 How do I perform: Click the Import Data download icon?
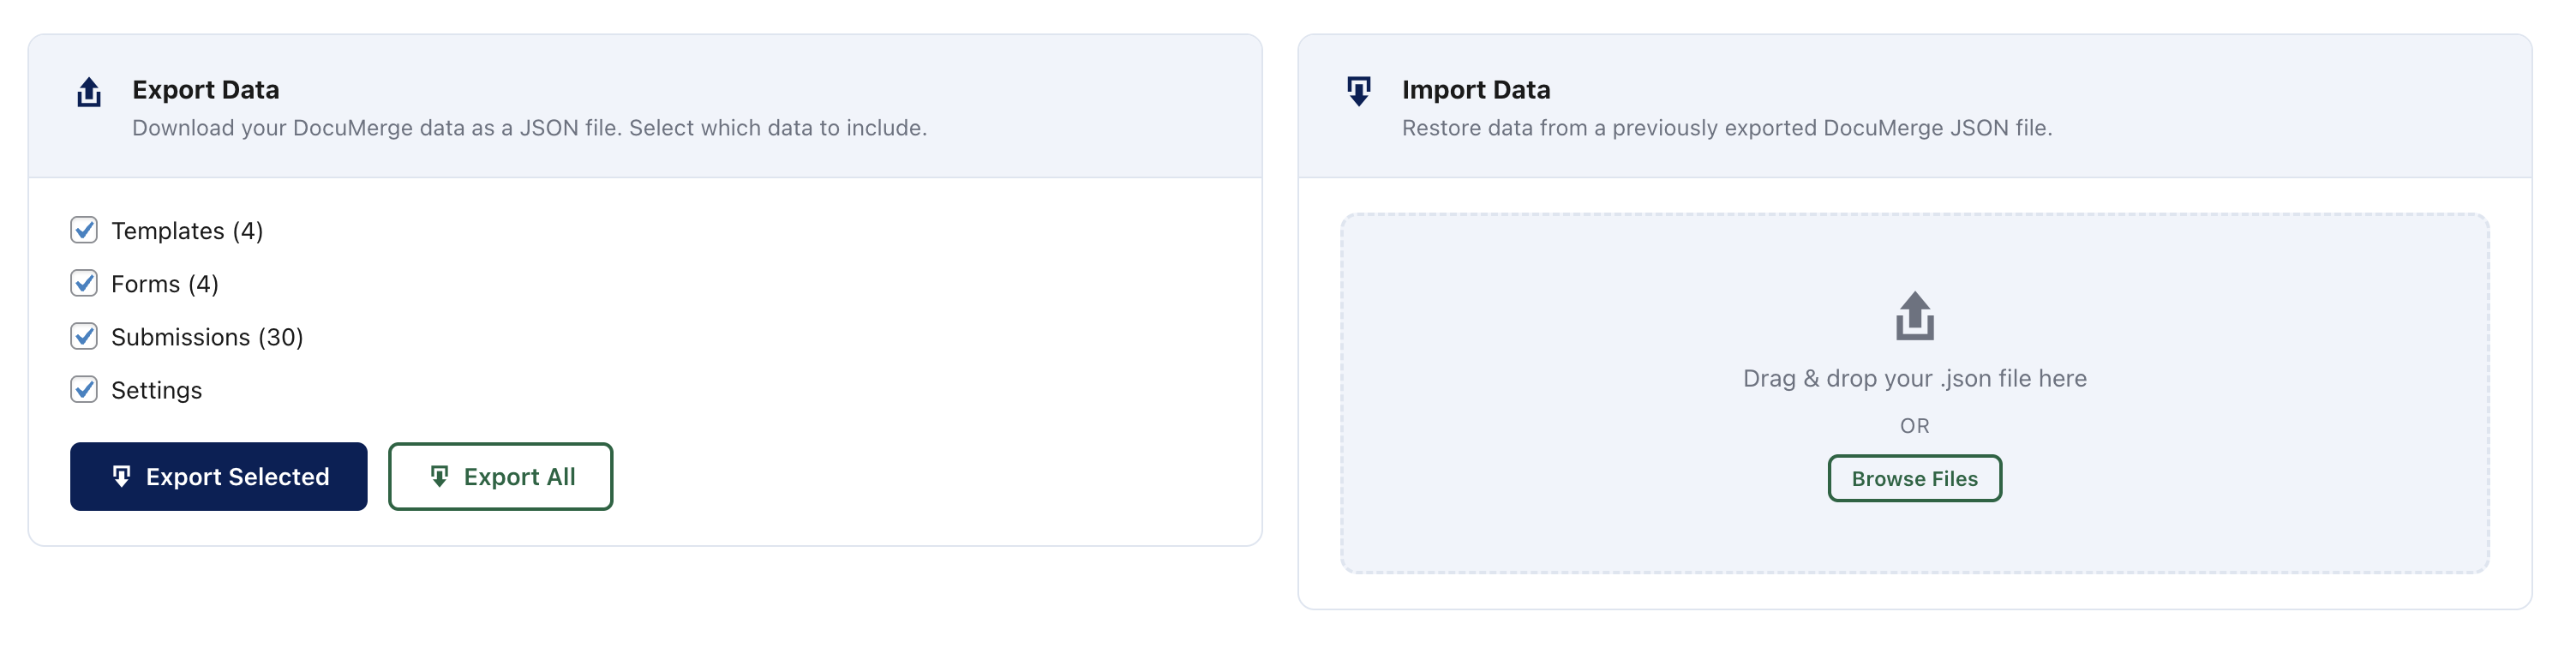point(1360,93)
